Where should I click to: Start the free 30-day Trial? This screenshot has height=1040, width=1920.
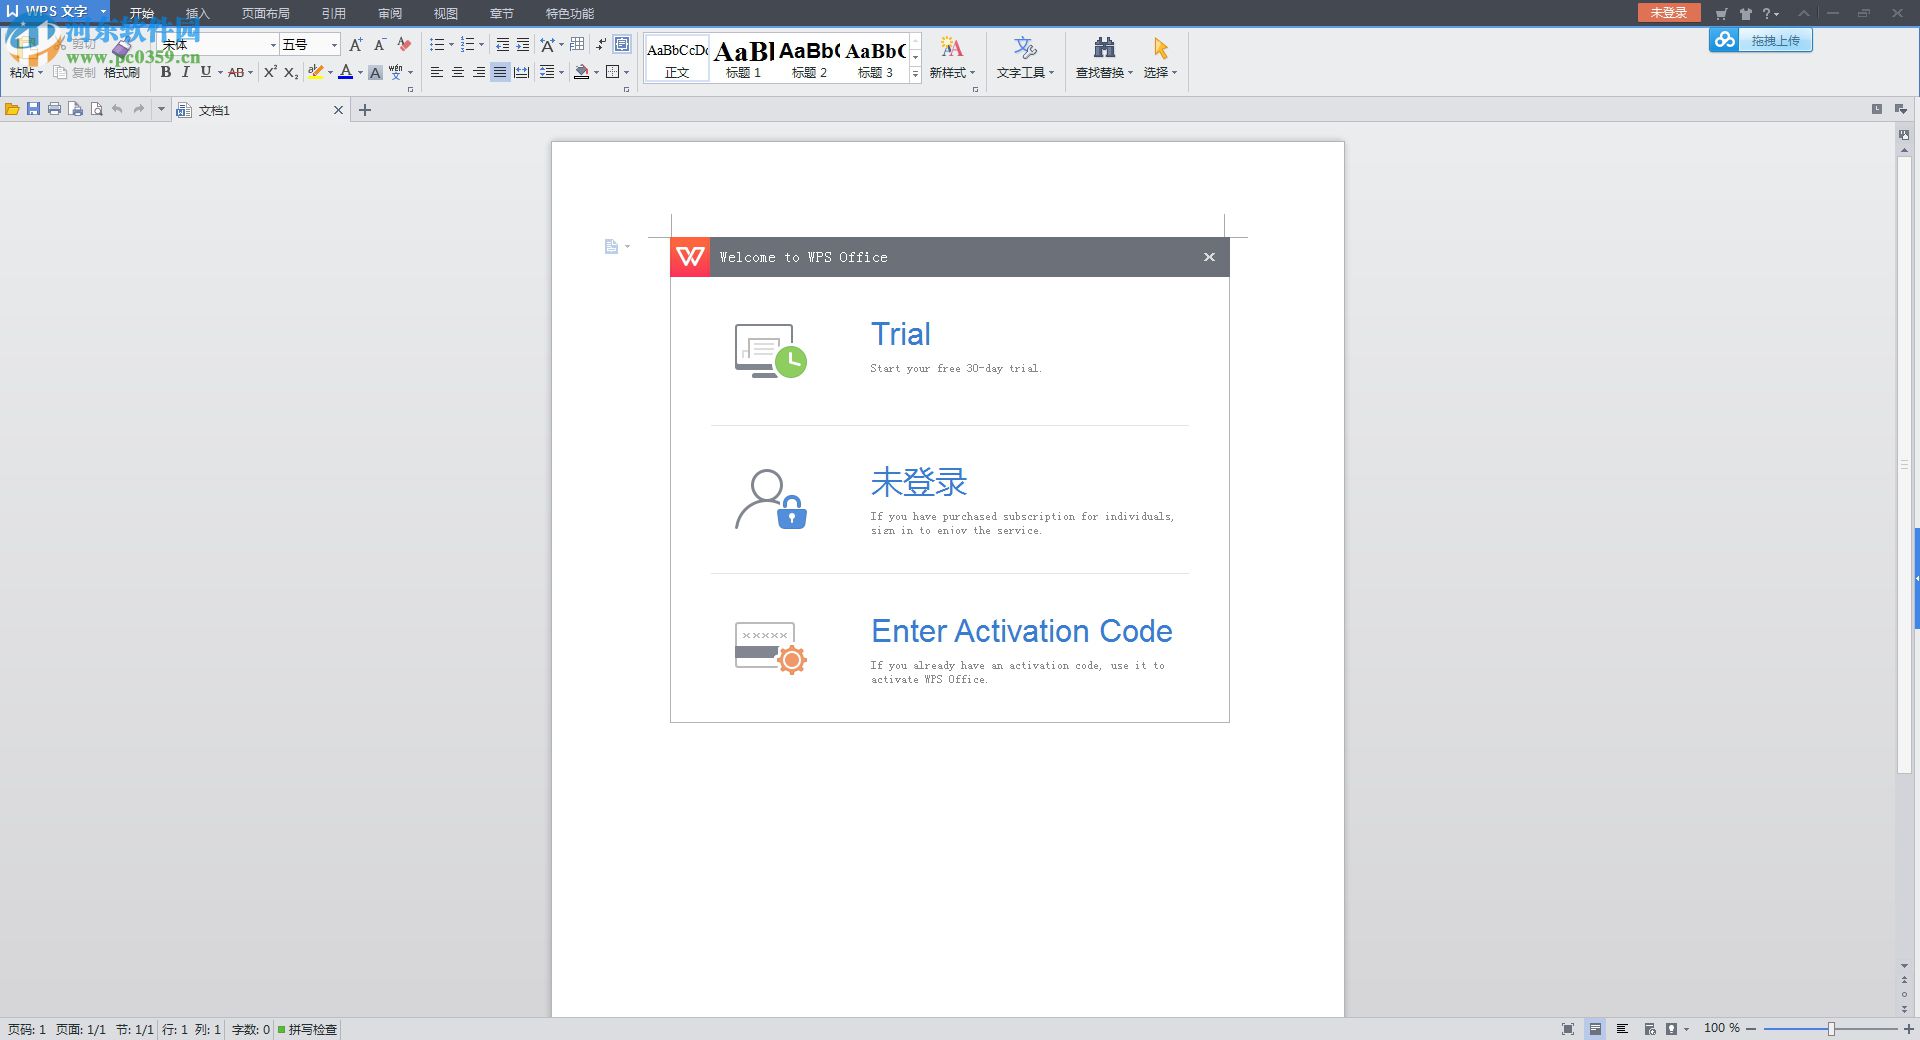pos(901,334)
